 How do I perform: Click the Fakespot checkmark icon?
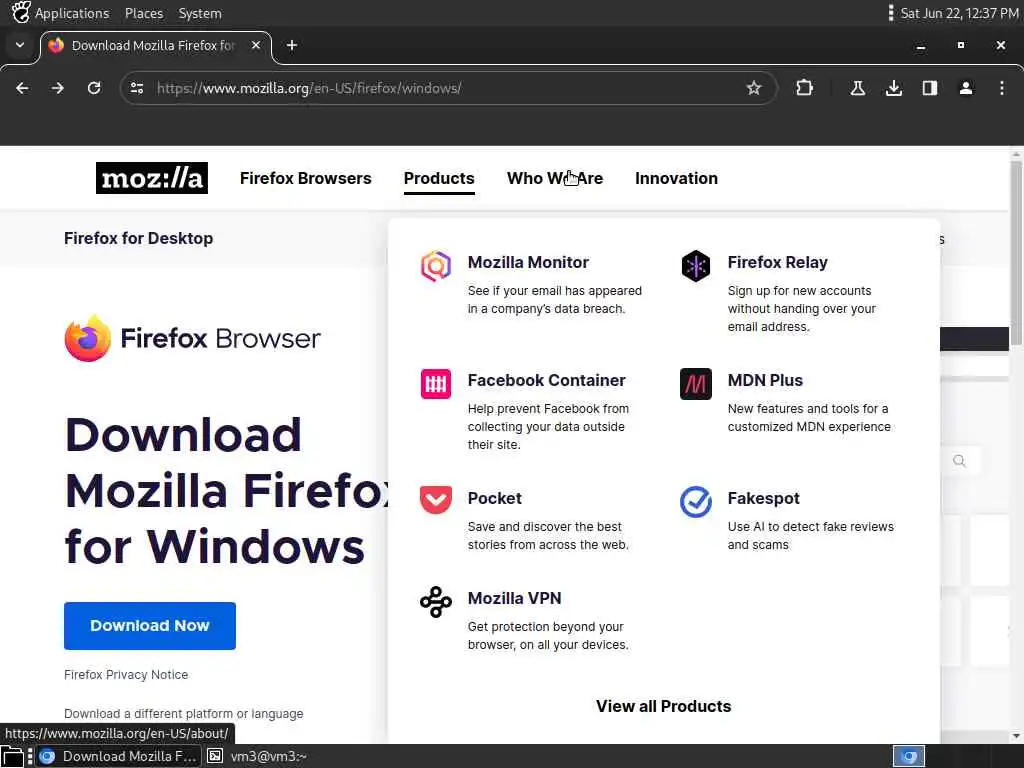click(696, 502)
